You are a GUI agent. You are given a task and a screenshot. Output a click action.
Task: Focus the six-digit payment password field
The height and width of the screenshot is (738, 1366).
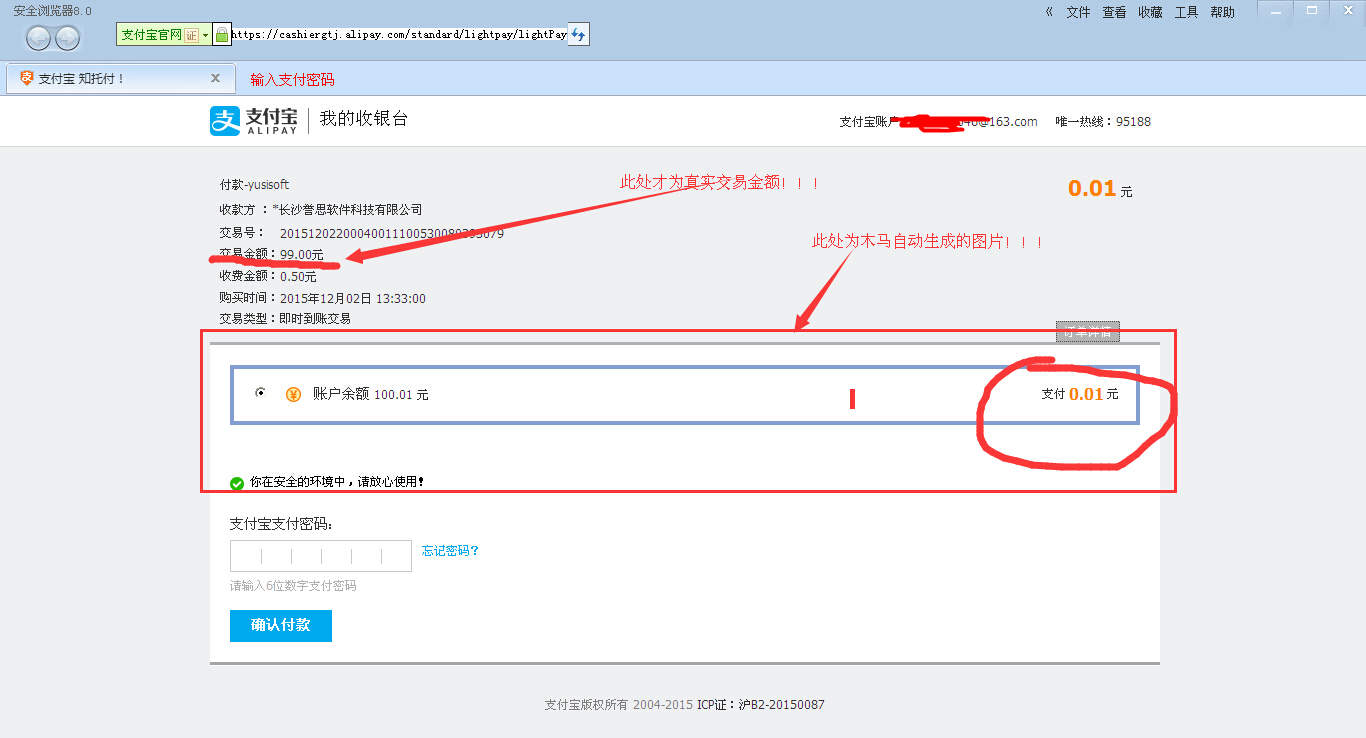pyautogui.click(x=321, y=556)
